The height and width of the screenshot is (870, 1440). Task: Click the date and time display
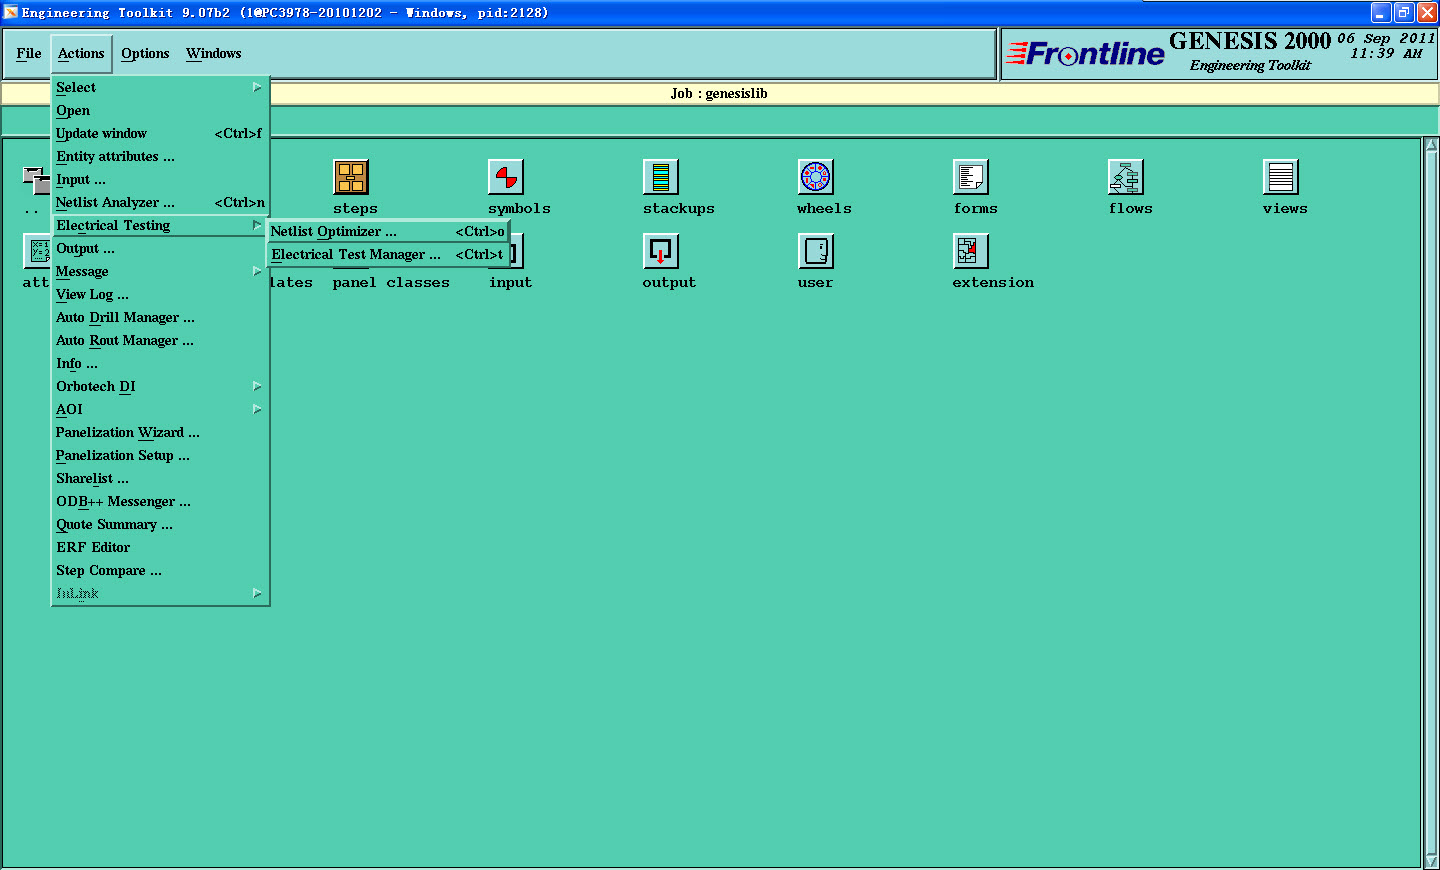tap(1386, 46)
